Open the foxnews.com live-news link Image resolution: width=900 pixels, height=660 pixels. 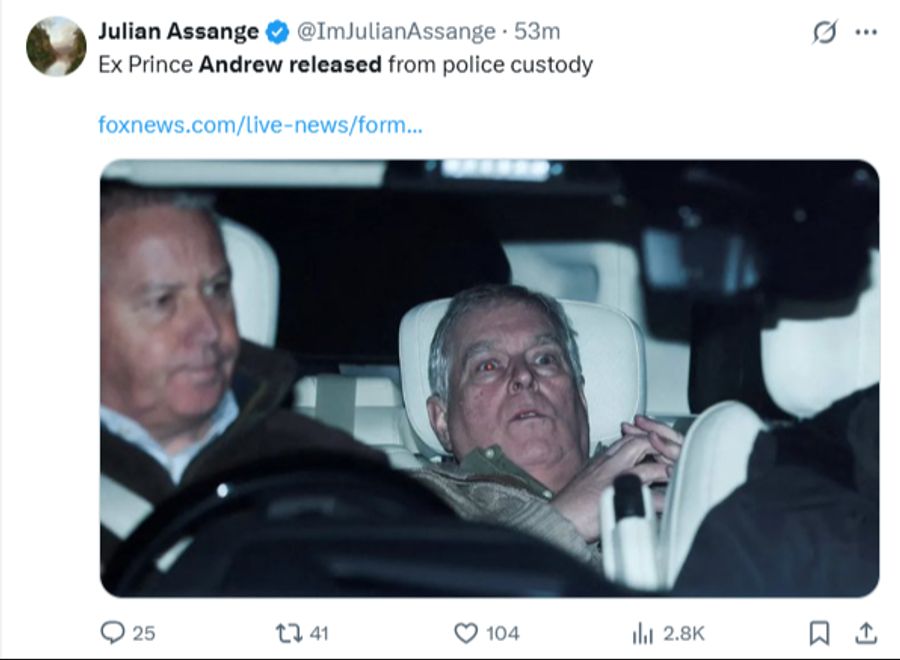point(260,125)
